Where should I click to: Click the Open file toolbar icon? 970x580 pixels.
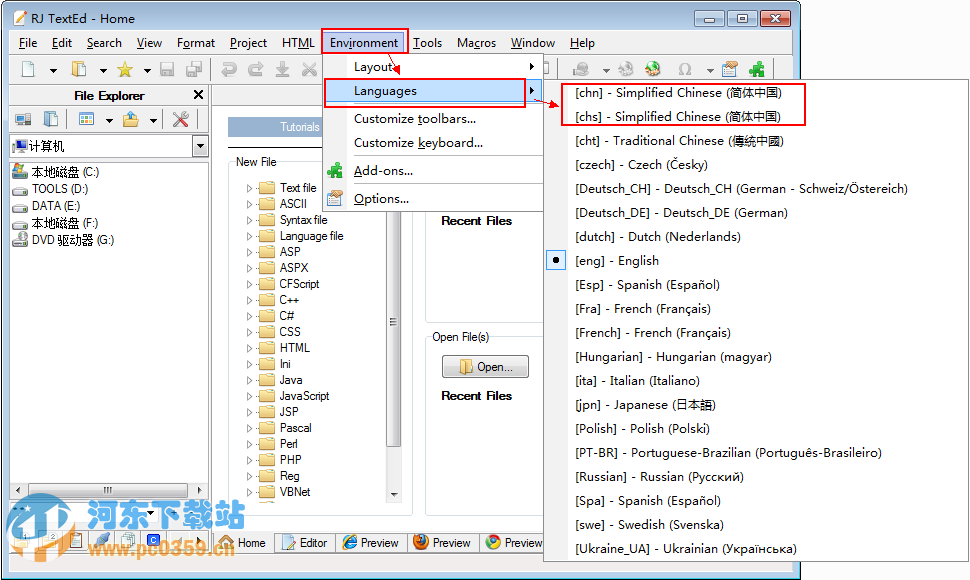pyautogui.click(x=79, y=69)
